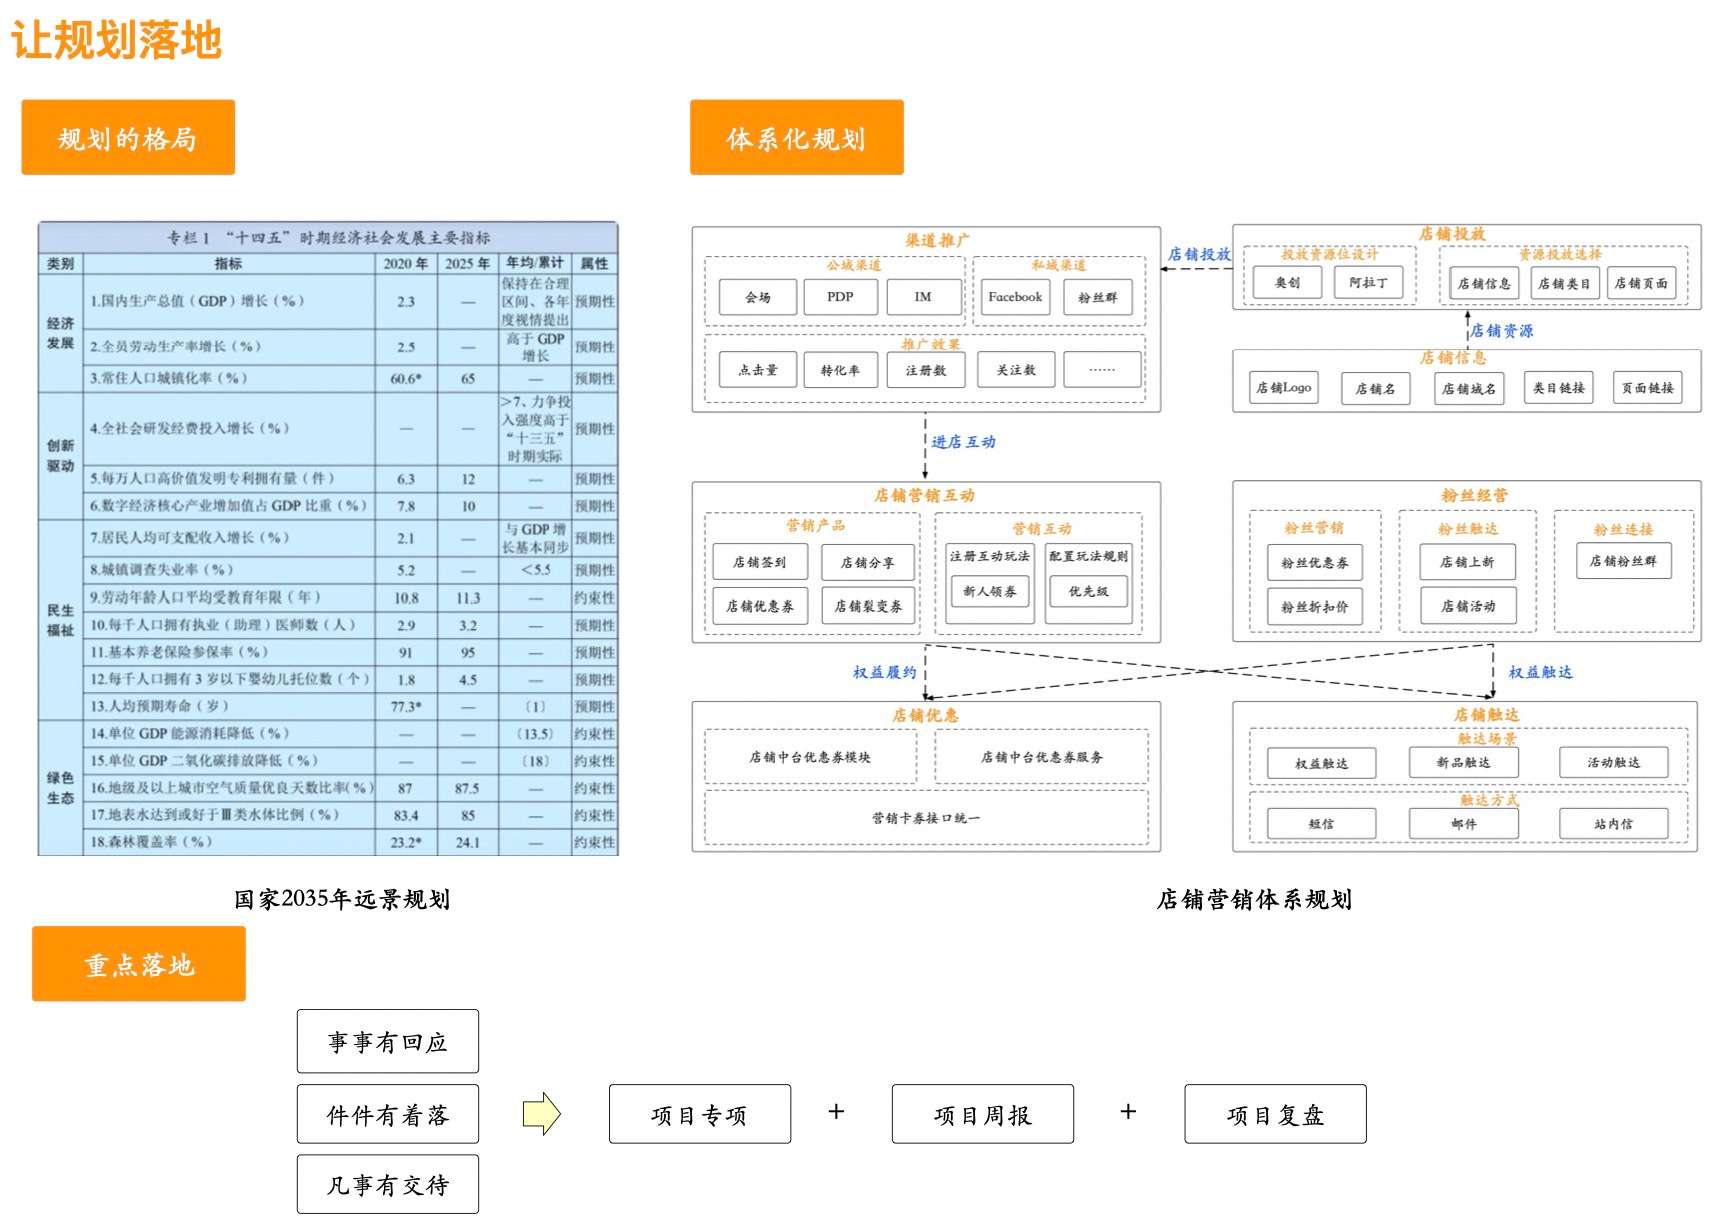Select the 粉丝优惠券 box
The width and height of the screenshot is (1724, 1224).
point(1315,563)
